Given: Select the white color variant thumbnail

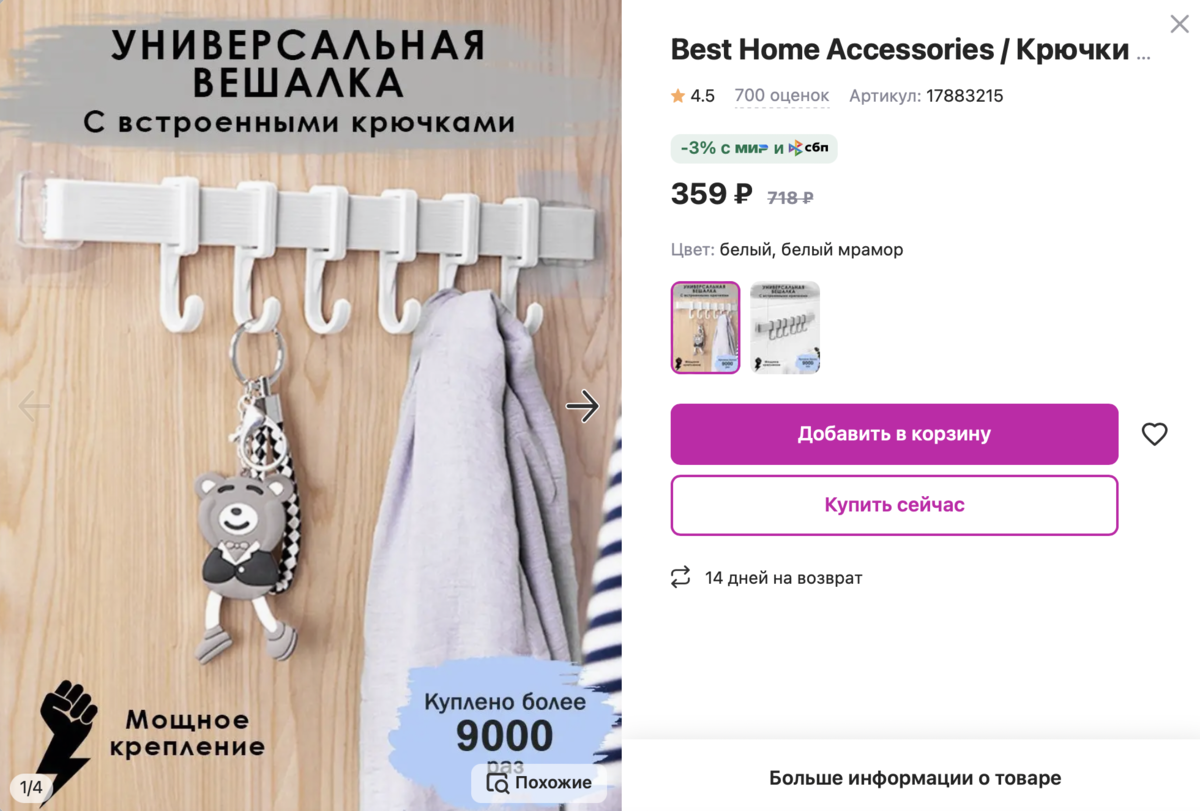Looking at the screenshot, I should pyautogui.click(x=705, y=328).
